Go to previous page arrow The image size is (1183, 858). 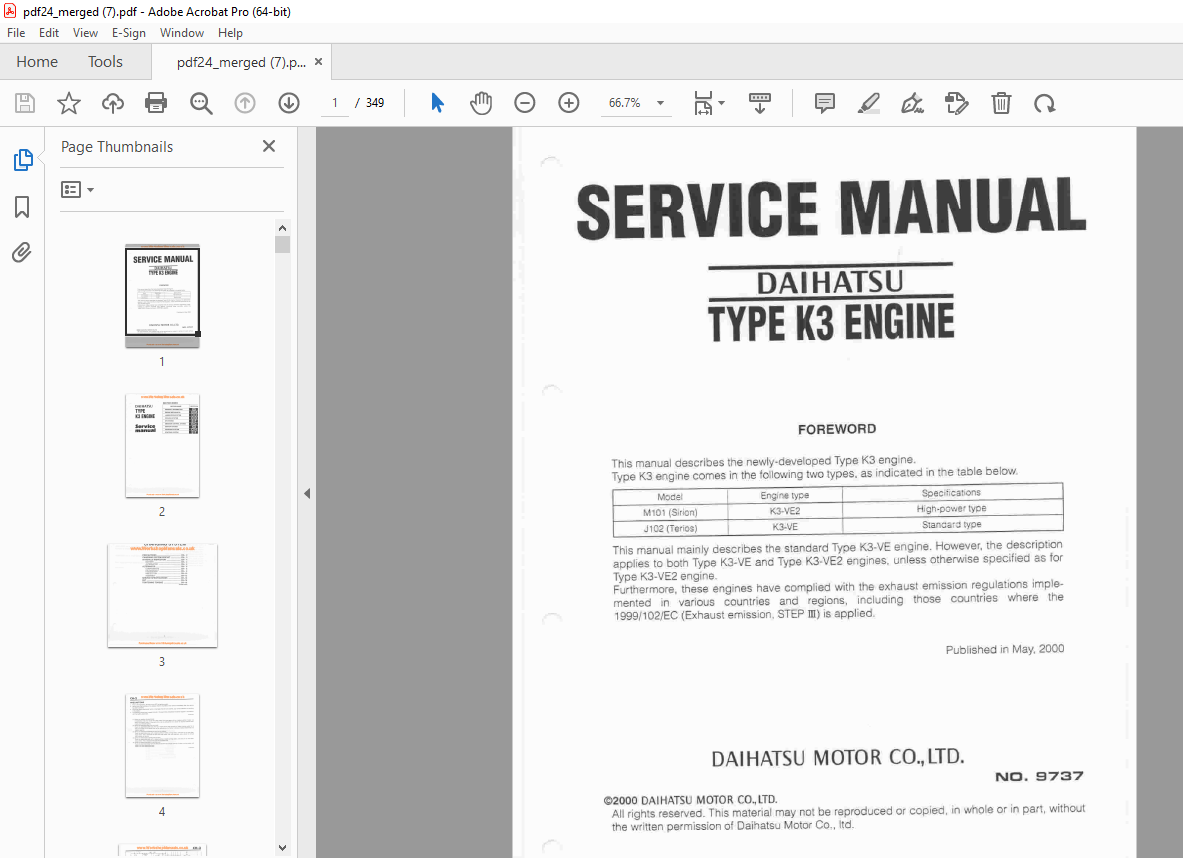point(244,103)
